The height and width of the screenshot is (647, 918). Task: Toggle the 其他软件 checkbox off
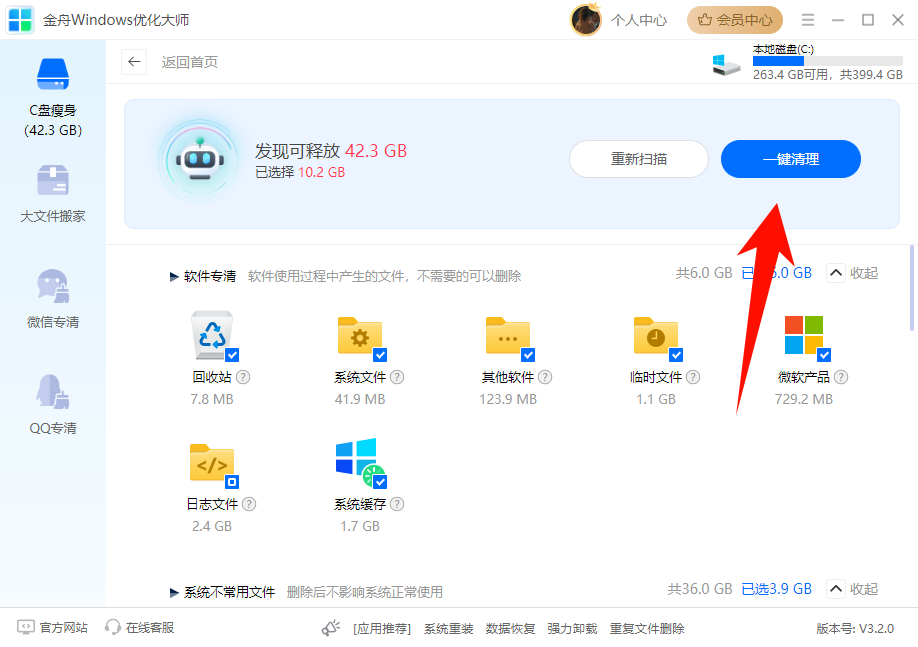[529, 355]
